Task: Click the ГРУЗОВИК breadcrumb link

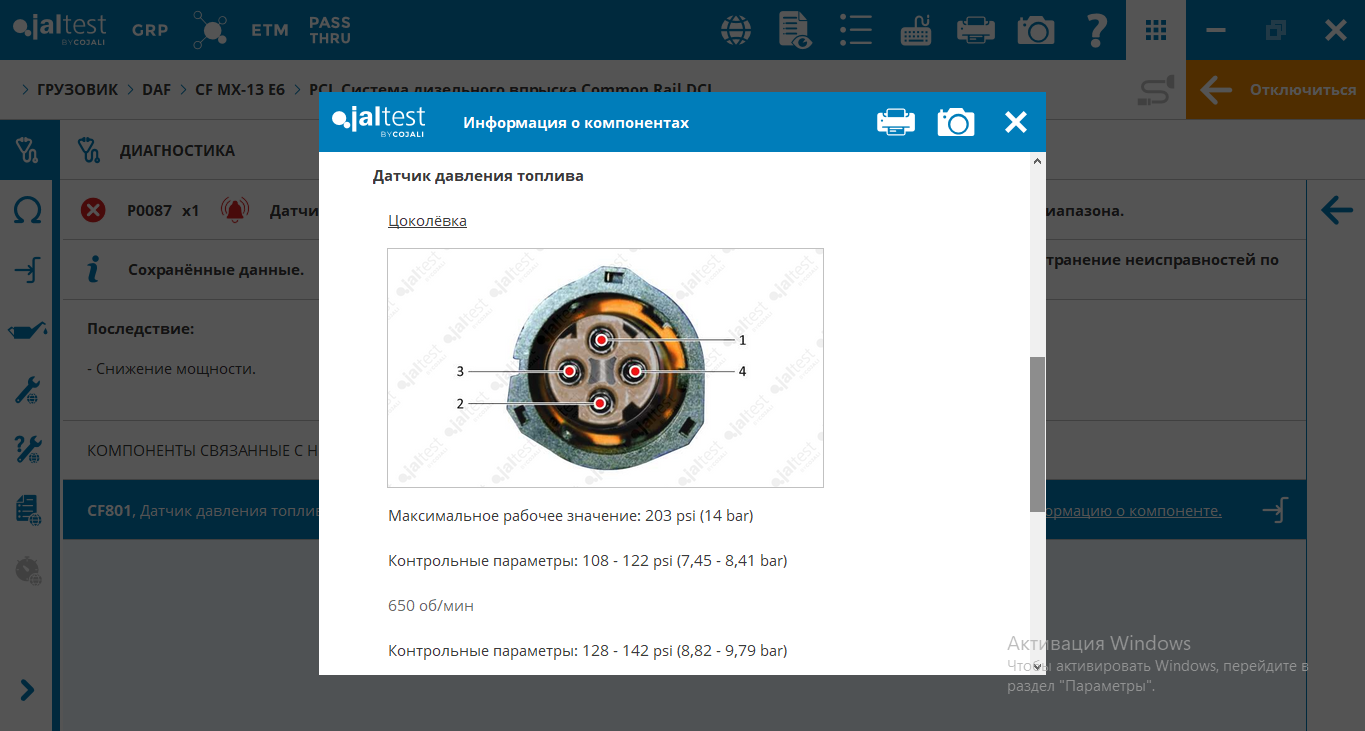Action: pos(77,90)
